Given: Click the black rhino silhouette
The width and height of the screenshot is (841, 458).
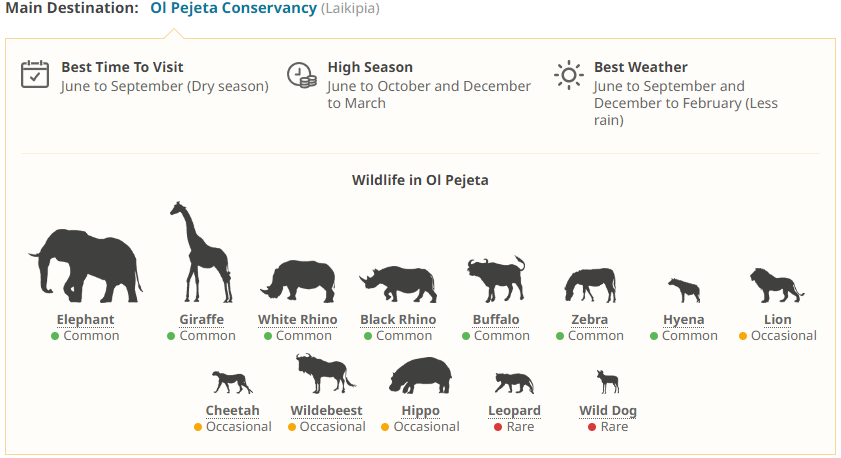Looking at the screenshot, I should pos(398,283).
